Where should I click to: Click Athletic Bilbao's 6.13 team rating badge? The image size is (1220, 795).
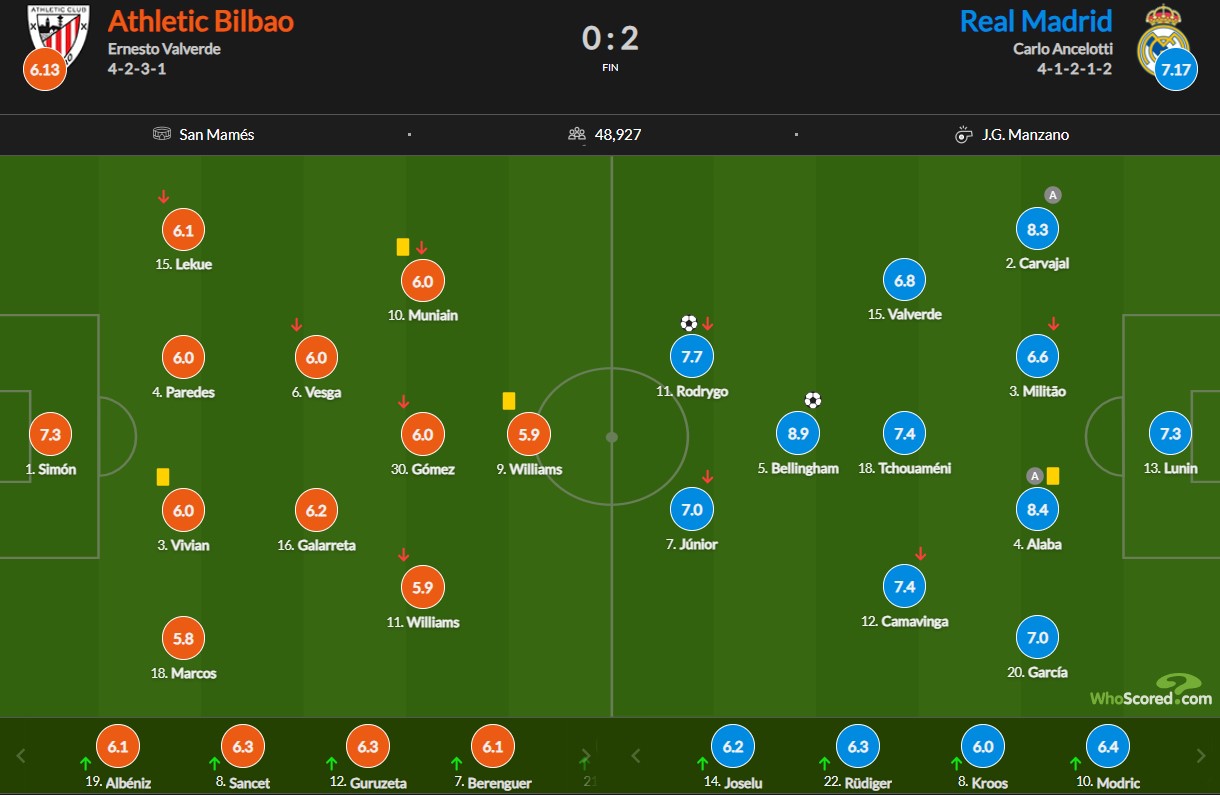44,70
